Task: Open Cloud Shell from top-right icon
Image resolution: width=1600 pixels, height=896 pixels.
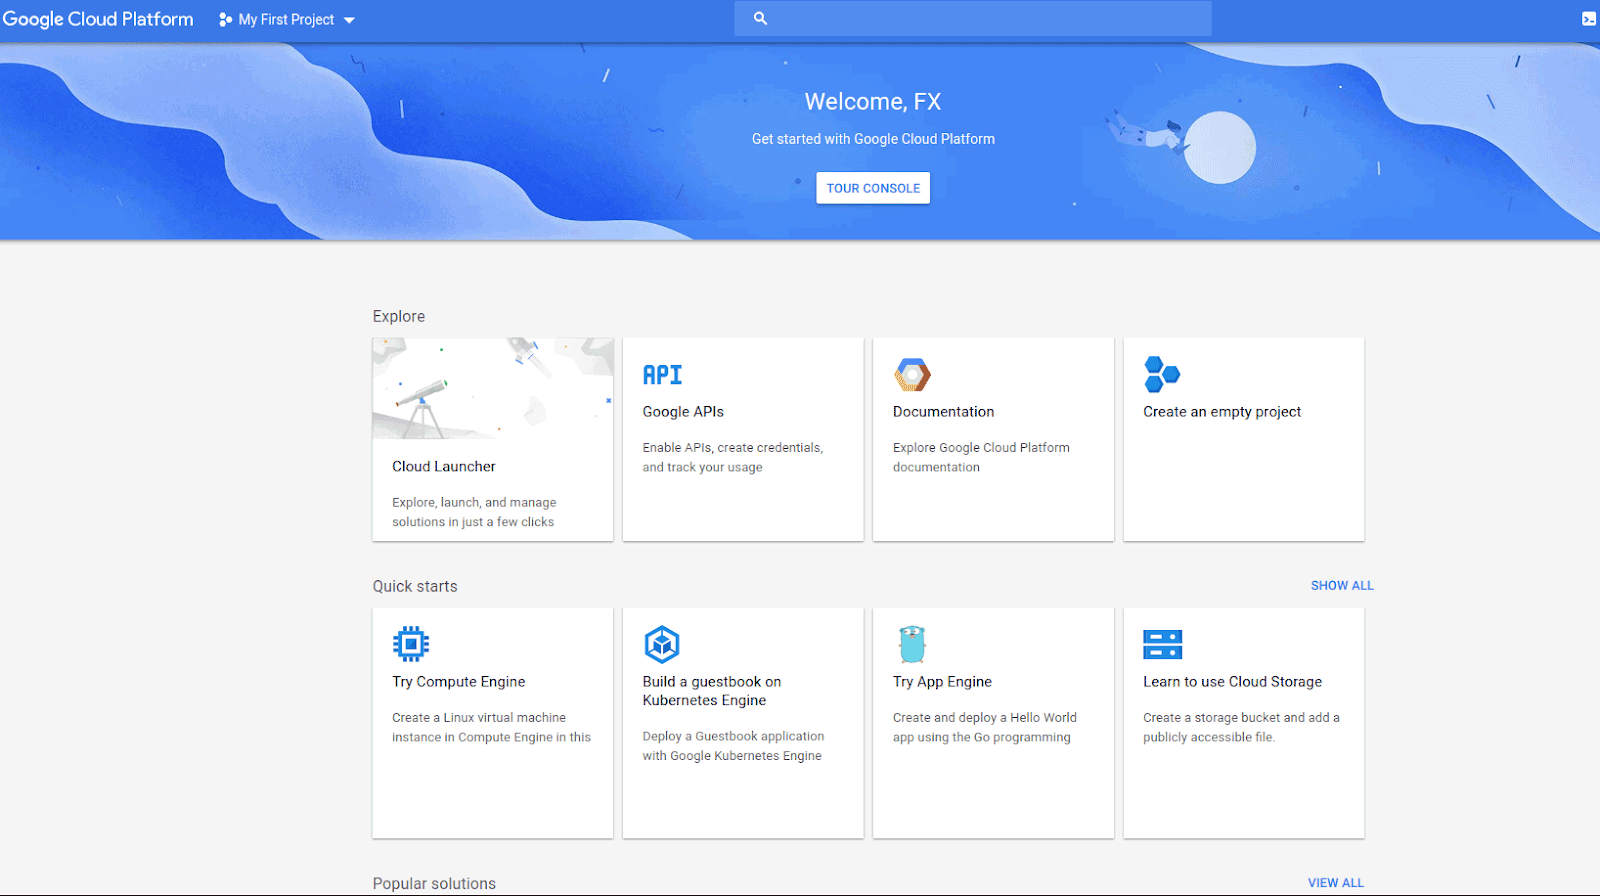Action: click(x=1588, y=19)
